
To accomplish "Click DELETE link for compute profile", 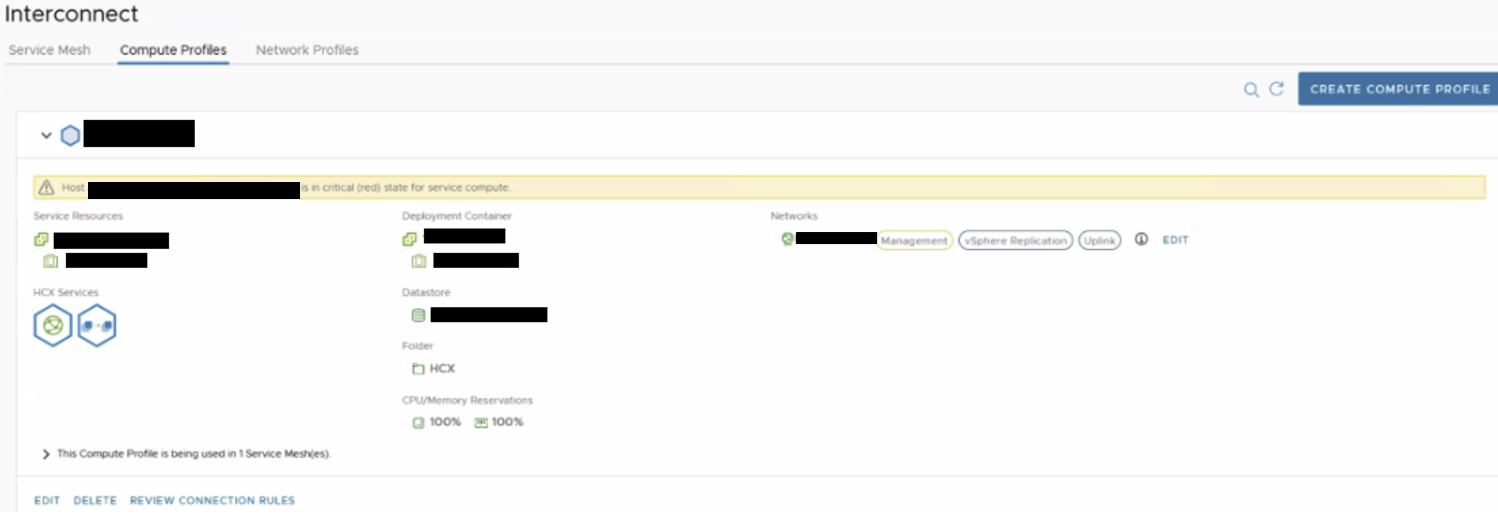I will pos(95,501).
